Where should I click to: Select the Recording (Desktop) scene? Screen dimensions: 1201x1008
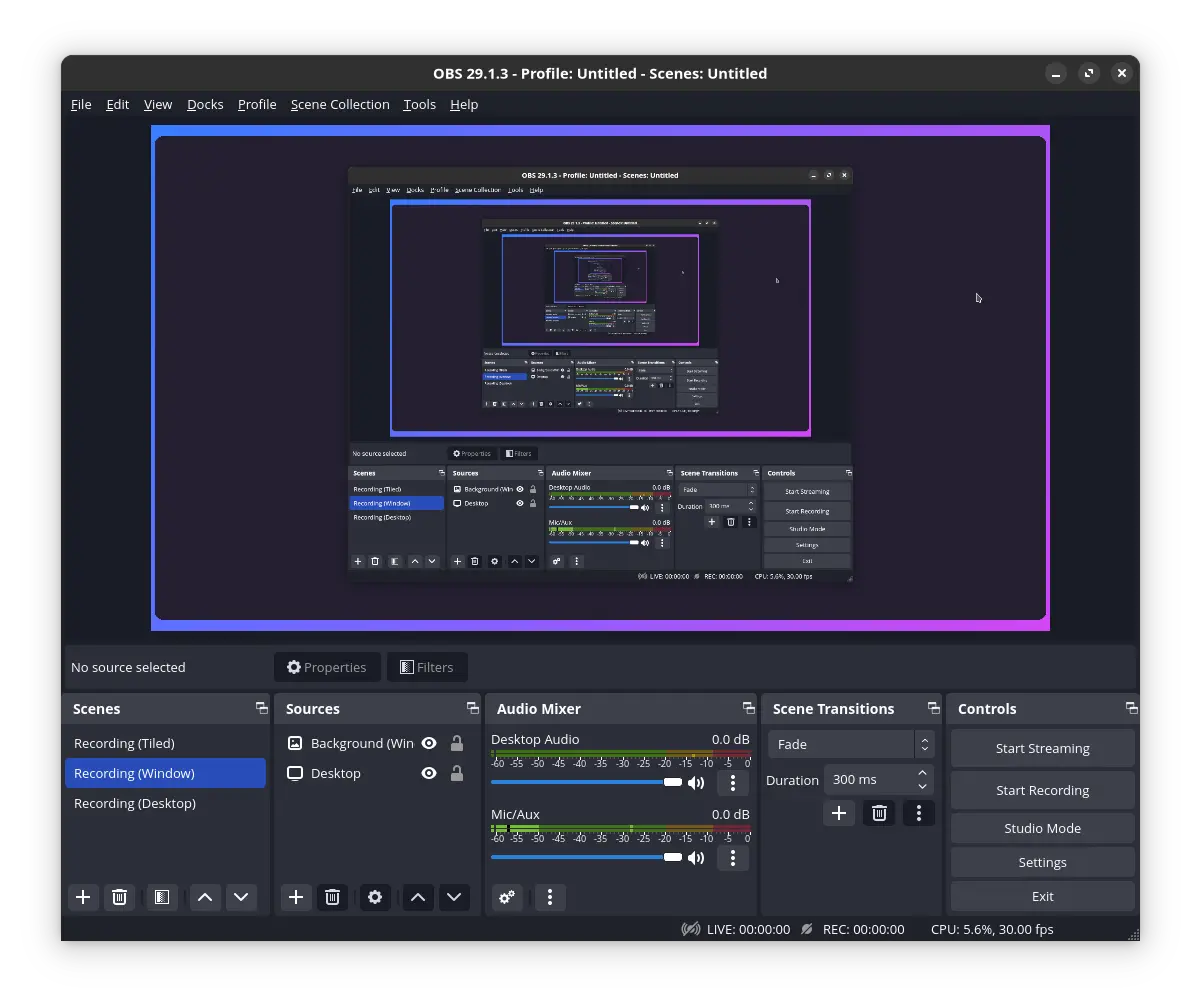coord(166,803)
